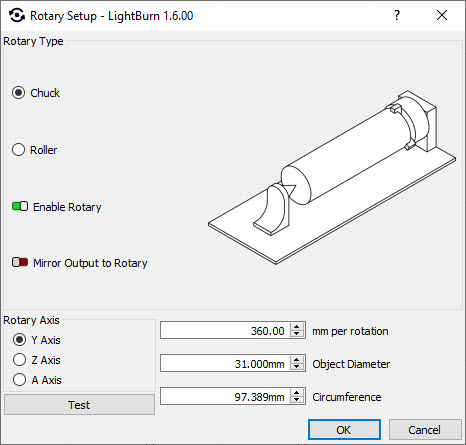Increase Object Diameter with up arrow
Screen dimensions: 466x445
click(297, 359)
